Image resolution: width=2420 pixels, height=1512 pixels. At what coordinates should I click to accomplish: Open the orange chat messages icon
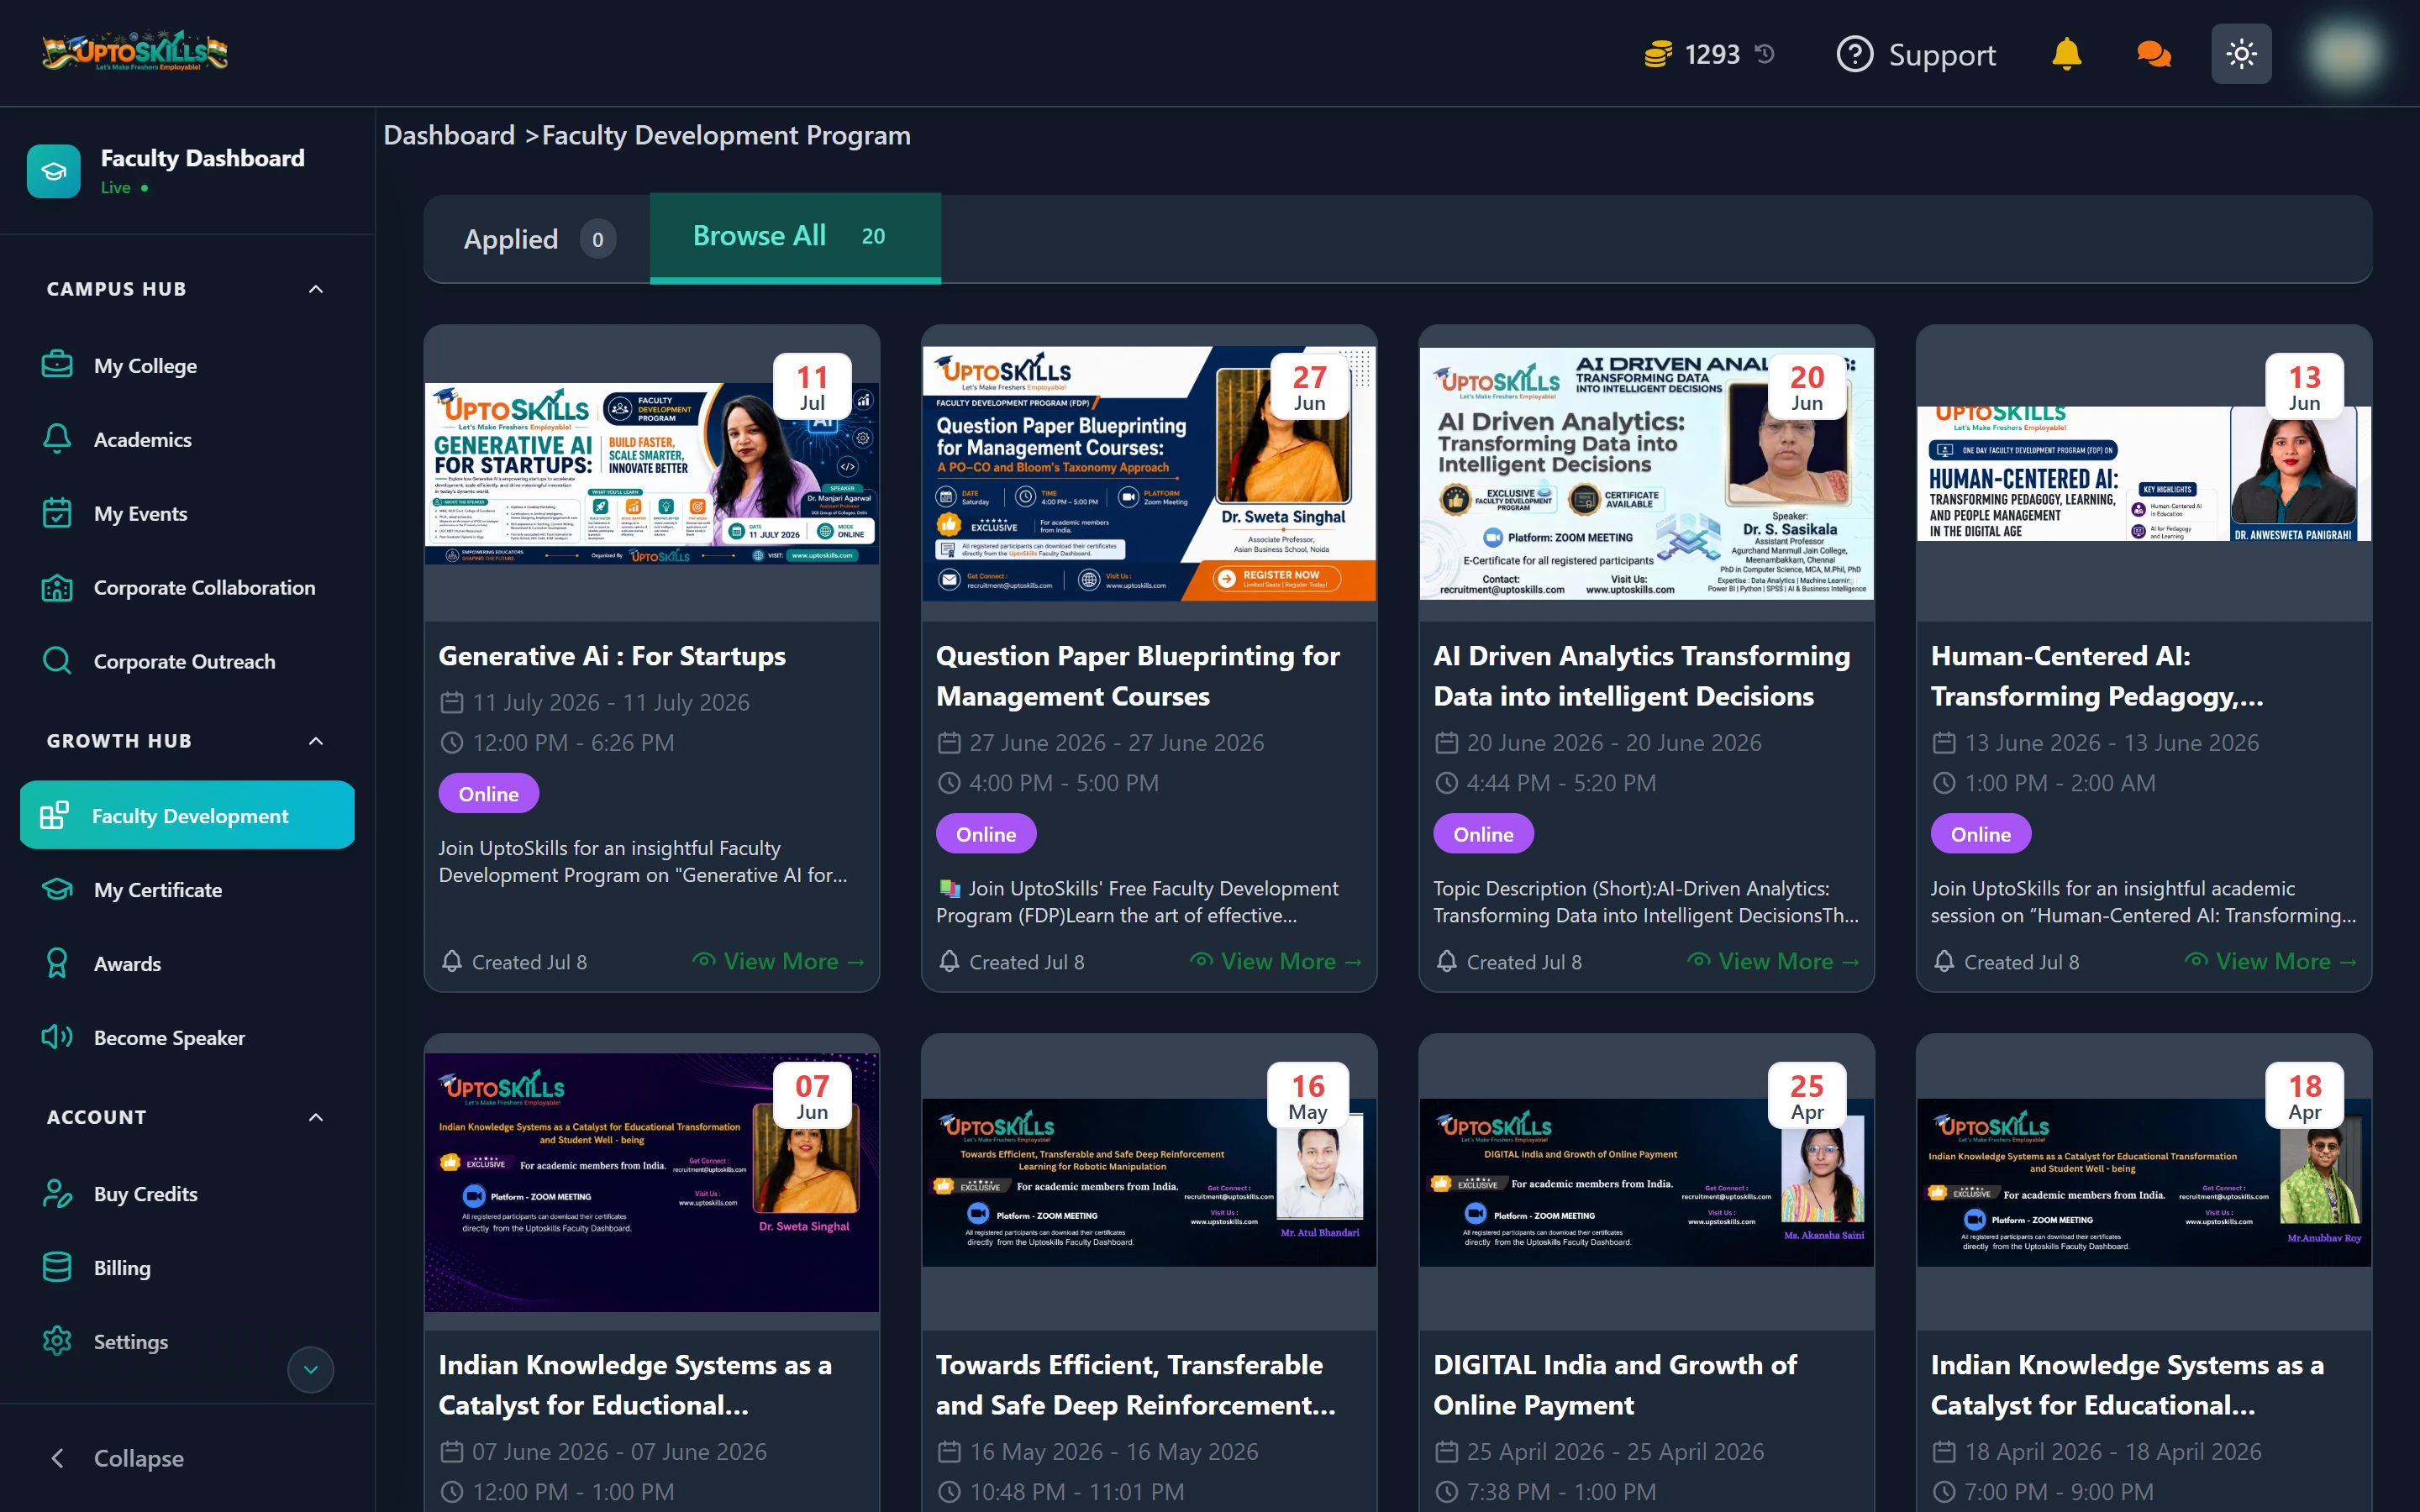[2153, 54]
